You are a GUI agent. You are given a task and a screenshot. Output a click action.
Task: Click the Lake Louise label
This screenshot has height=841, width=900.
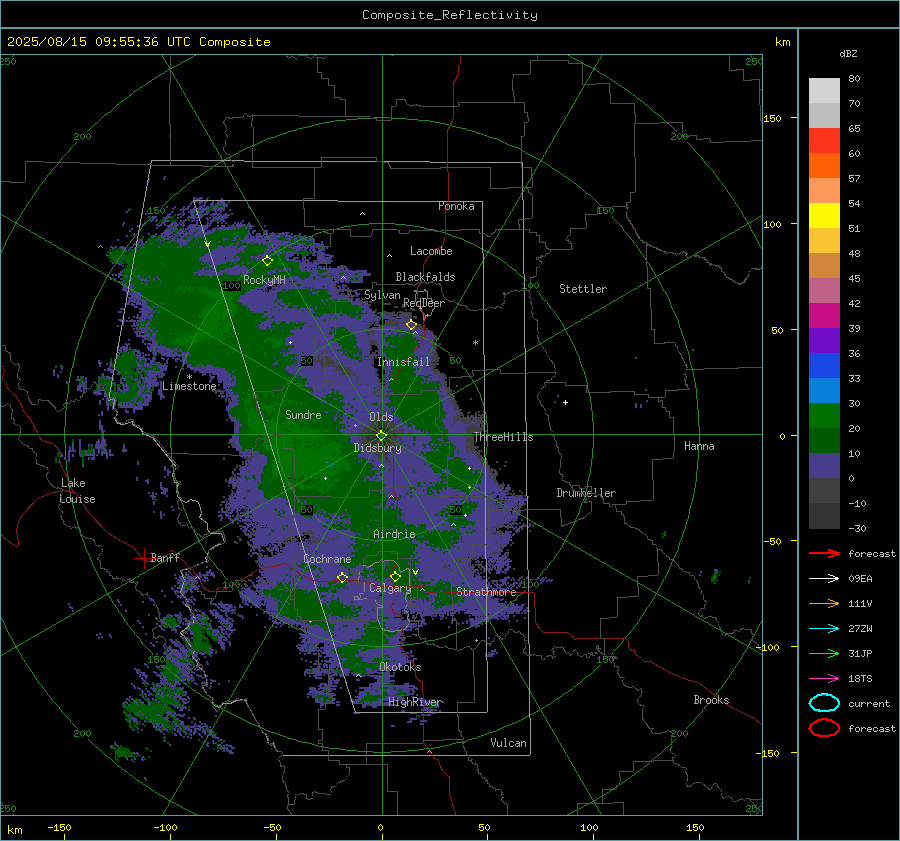pos(77,491)
